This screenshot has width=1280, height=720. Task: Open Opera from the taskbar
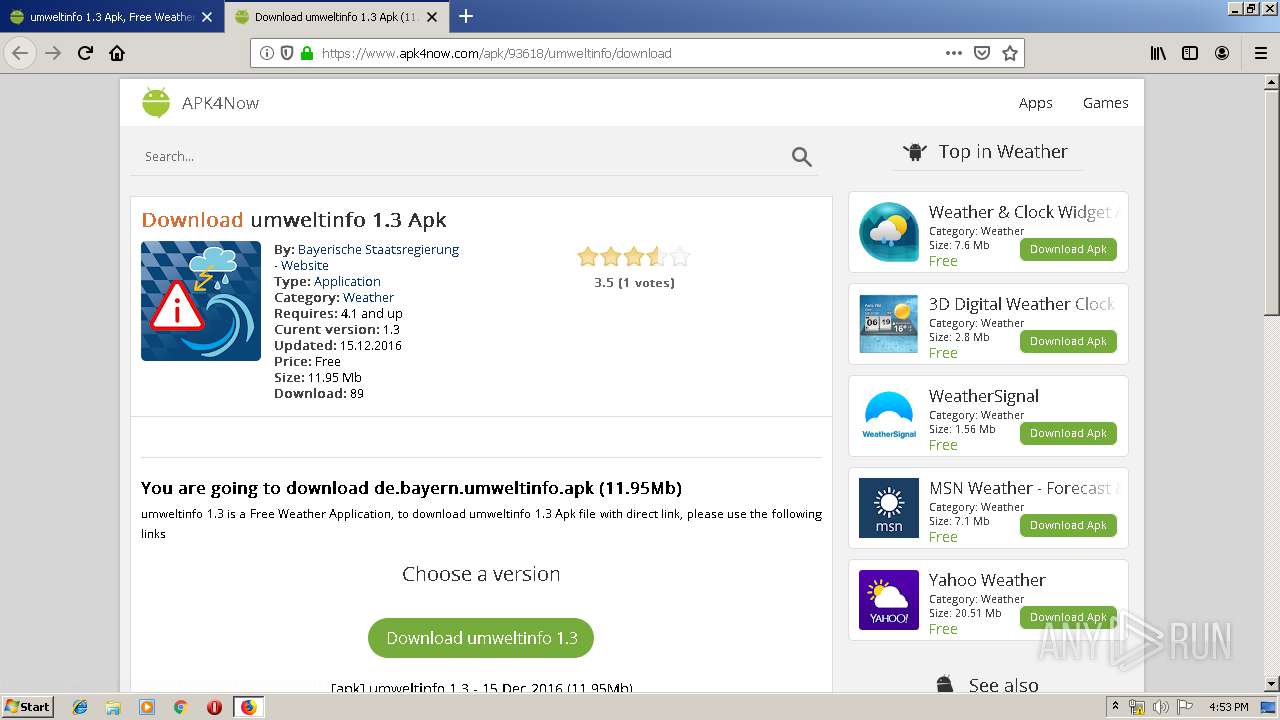(x=214, y=707)
